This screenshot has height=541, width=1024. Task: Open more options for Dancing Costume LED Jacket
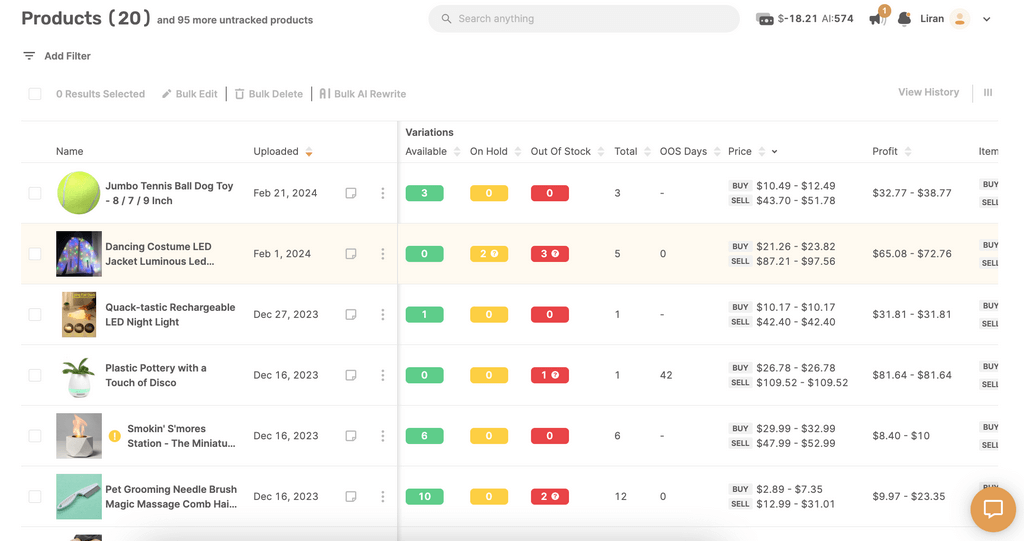tap(383, 254)
